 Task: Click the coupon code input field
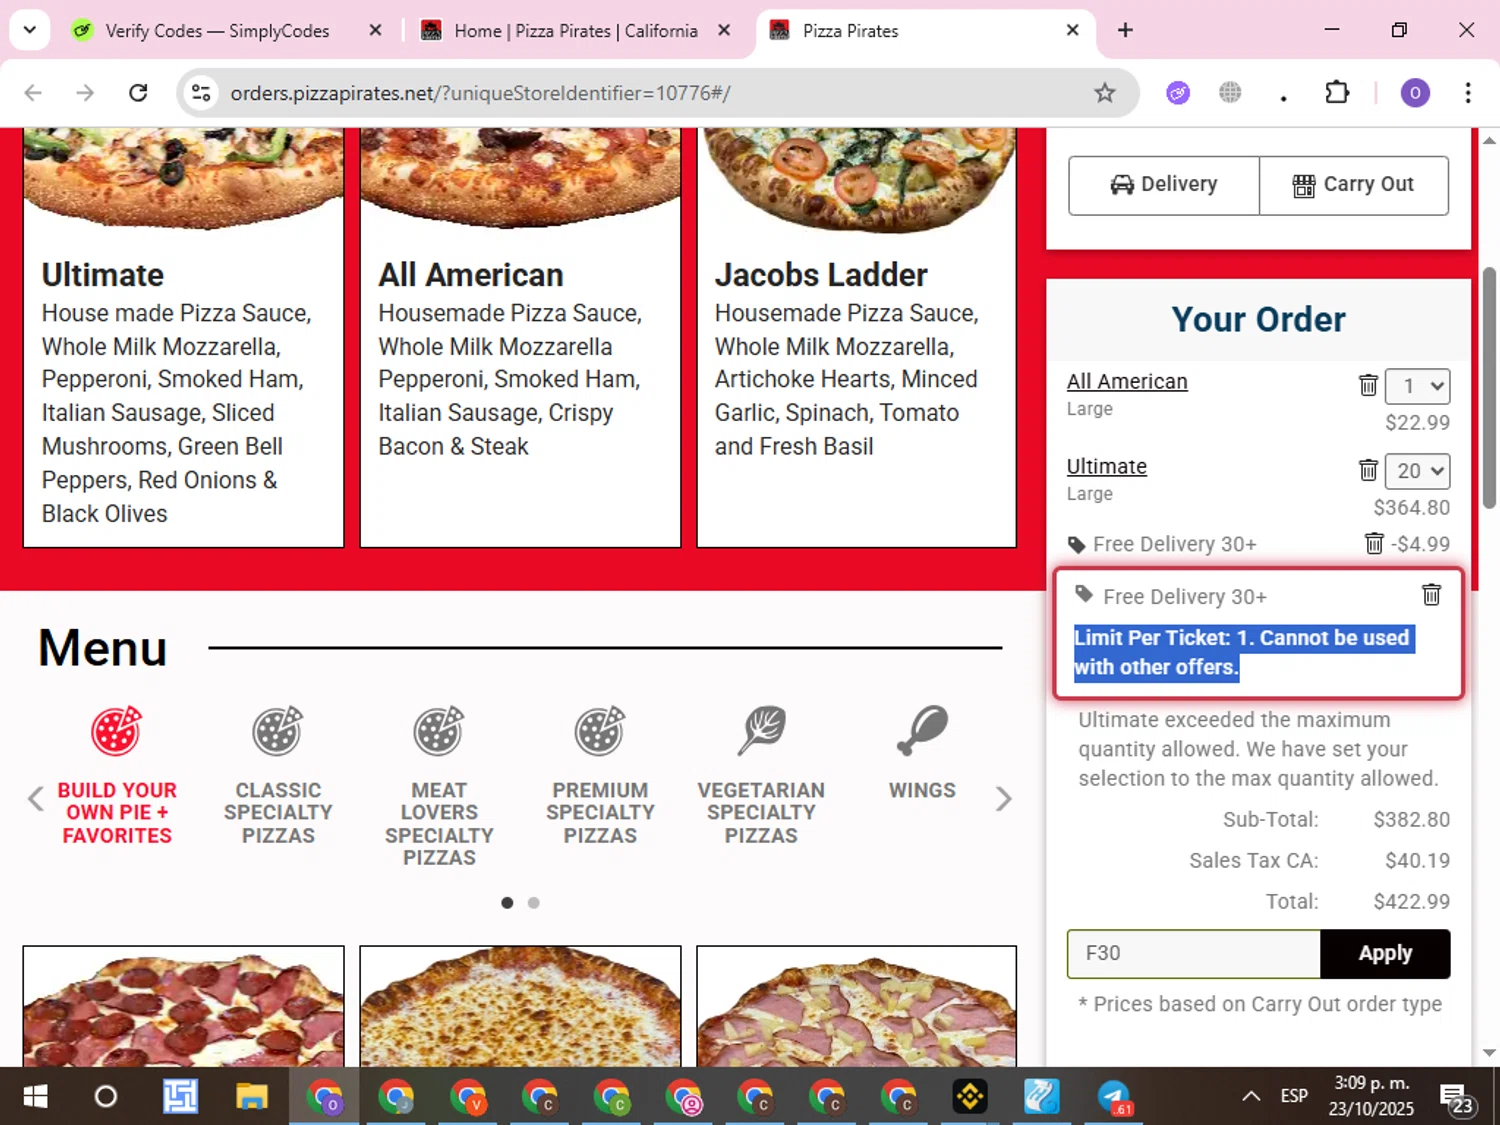[x=1193, y=953]
